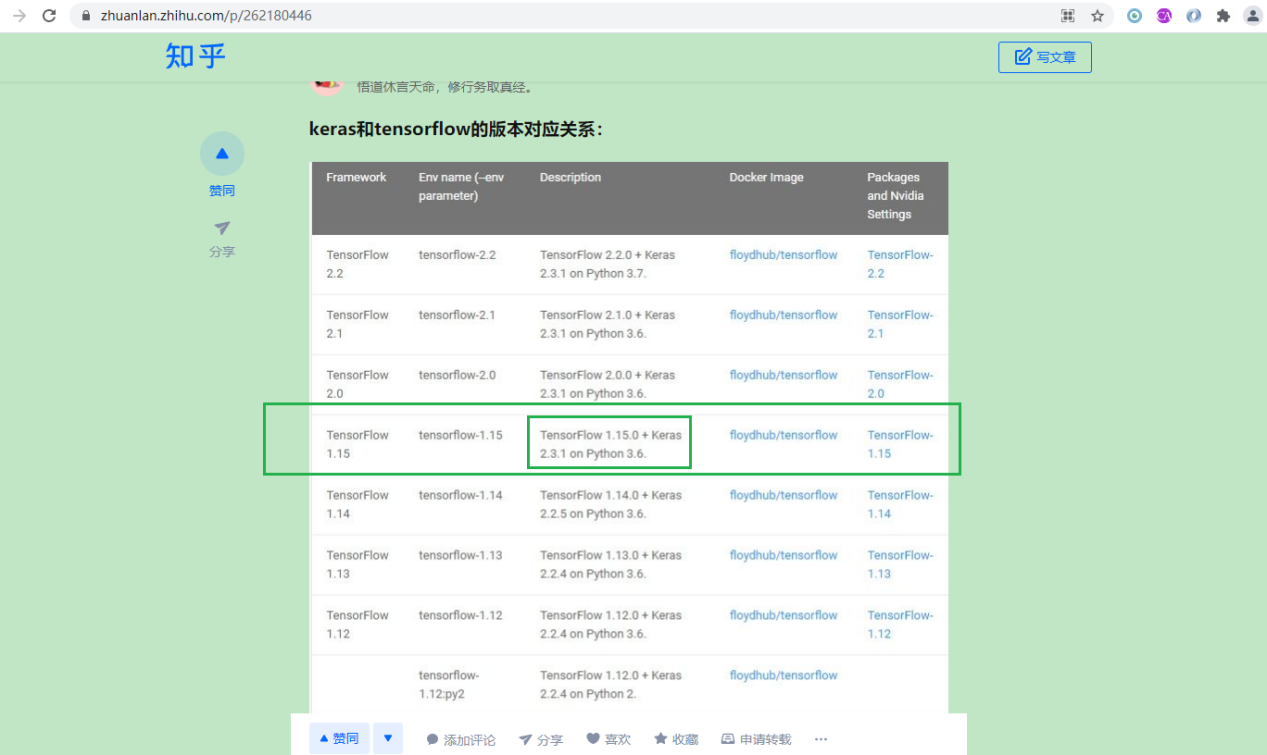Click 喜欢 heart button
Viewport: 1267px width, 755px height.
pos(609,739)
